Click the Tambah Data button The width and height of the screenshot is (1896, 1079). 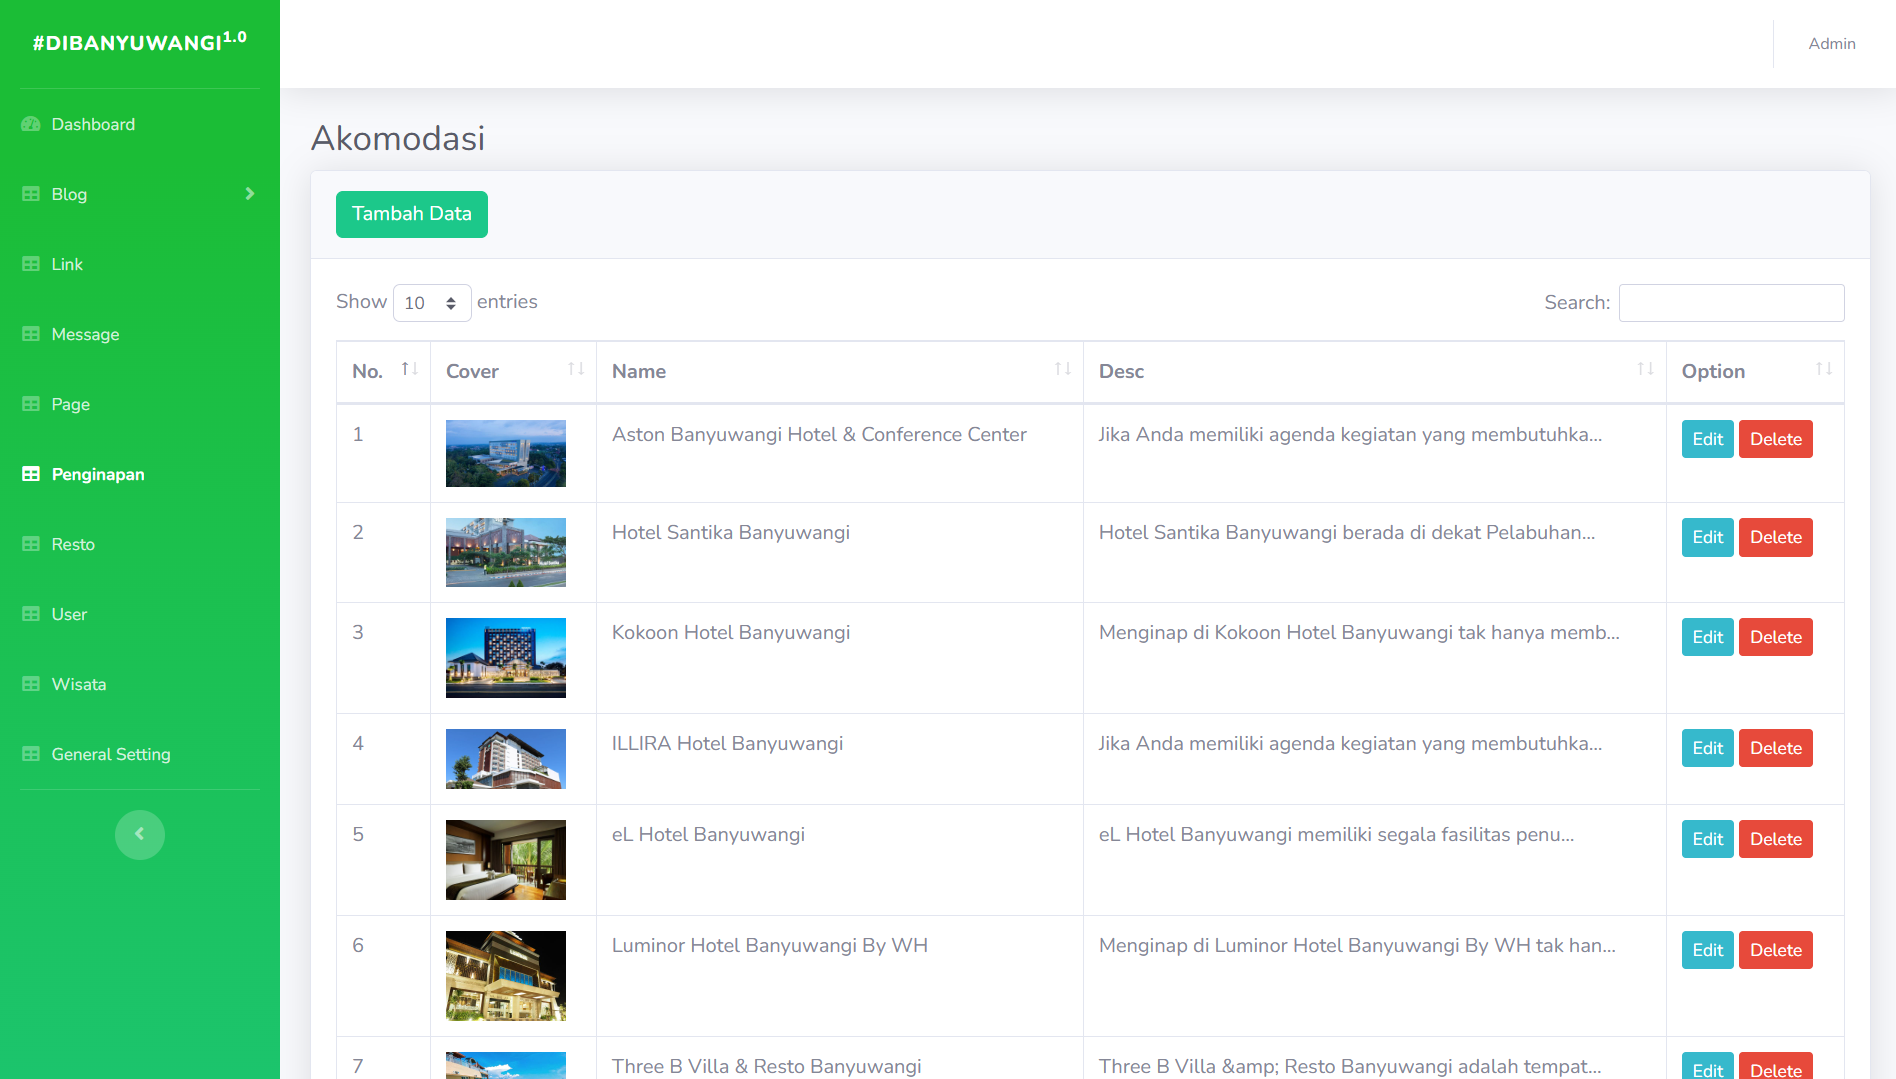click(x=412, y=214)
